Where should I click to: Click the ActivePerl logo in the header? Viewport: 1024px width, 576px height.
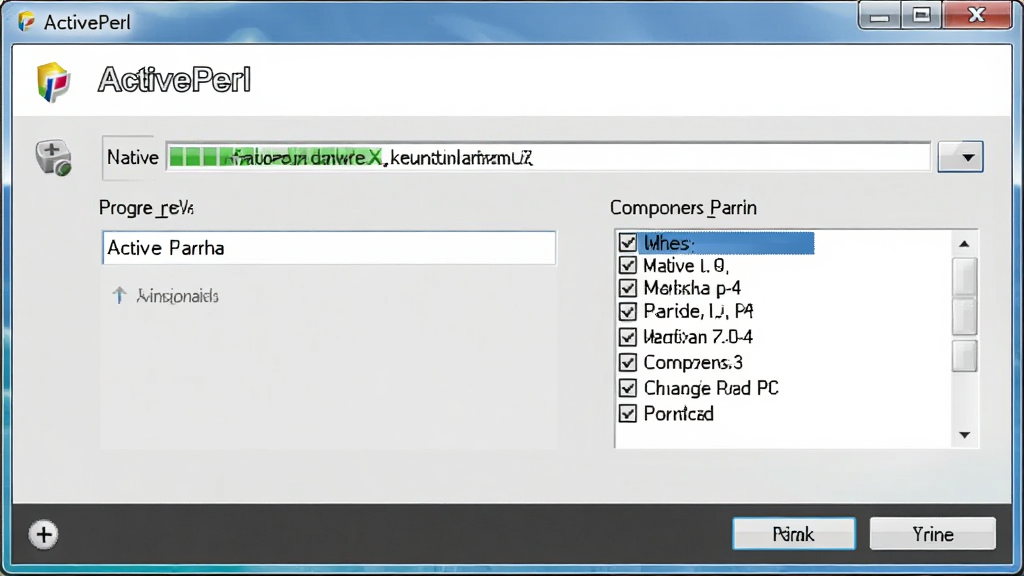click(54, 82)
